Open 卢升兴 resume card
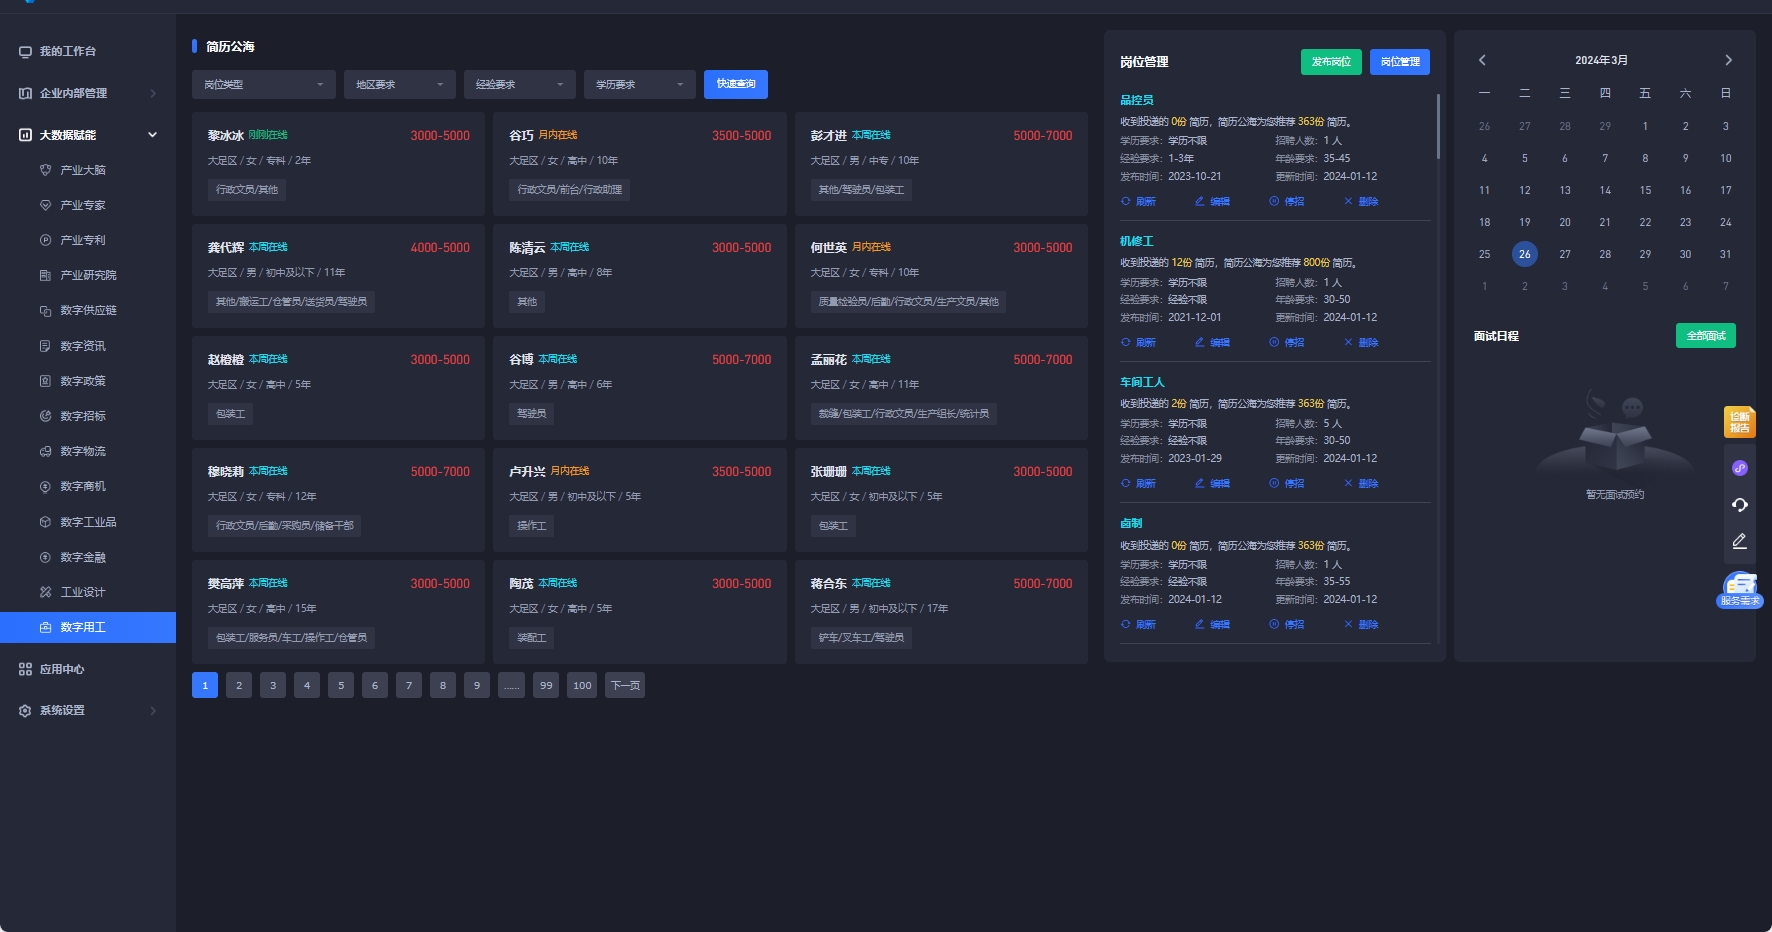The image size is (1772, 932). click(x=640, y=500)
